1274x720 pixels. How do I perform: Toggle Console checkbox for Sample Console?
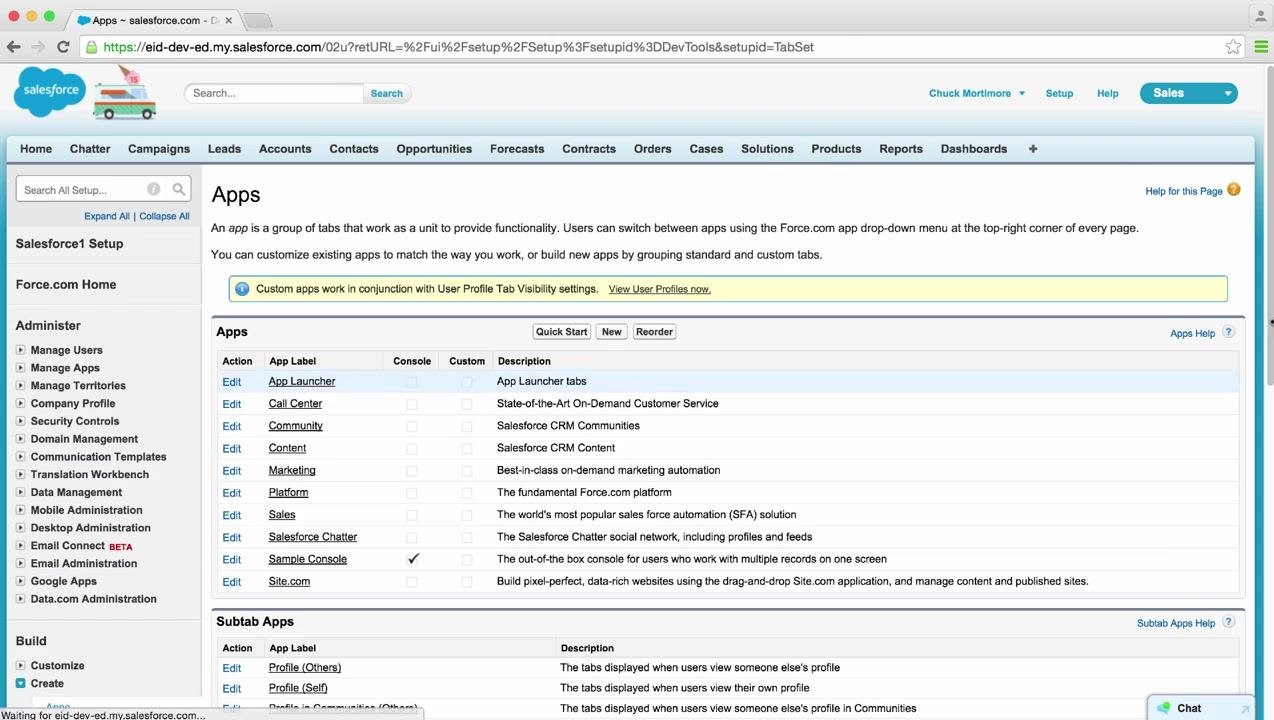[413, 559]
